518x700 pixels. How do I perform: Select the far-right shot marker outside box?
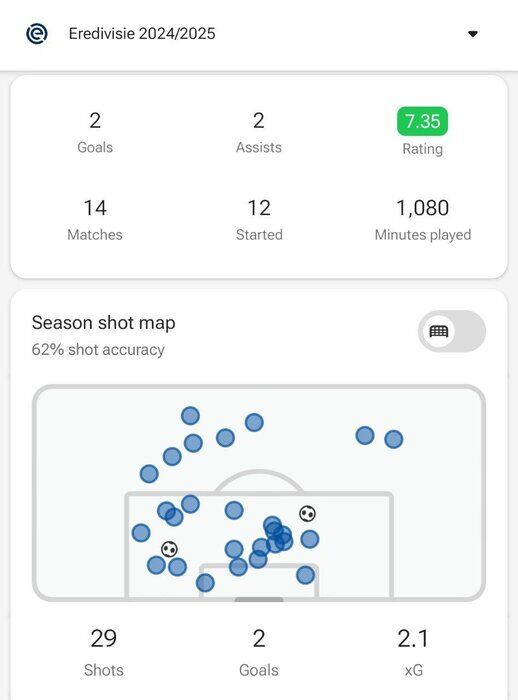point(393,439)
